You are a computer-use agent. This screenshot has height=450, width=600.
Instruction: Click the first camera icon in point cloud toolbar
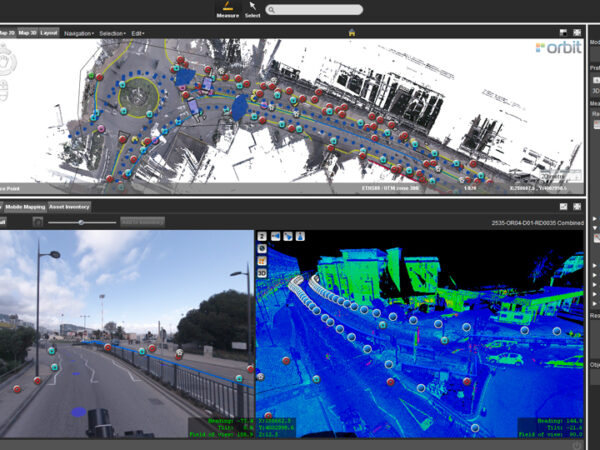[x=276, y=236]
